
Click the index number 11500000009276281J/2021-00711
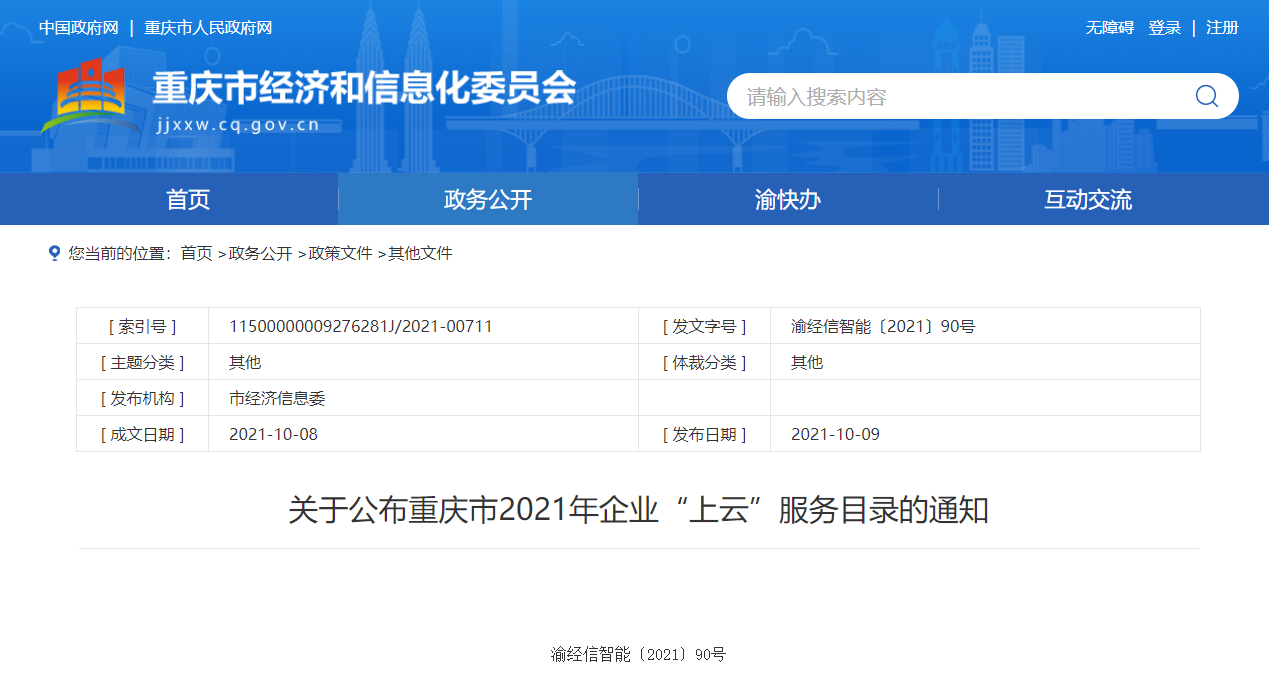coord(361,326)
